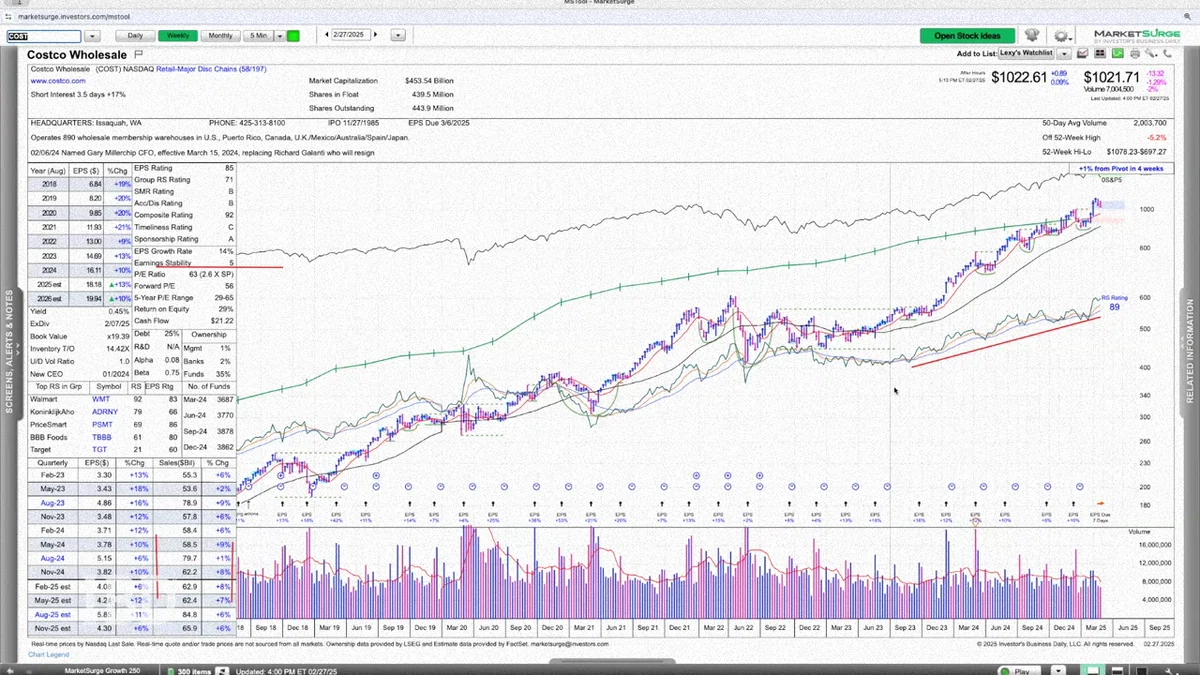Click the Mar 20 label on time axis
The width and height of the screenshot is (1200, 675).
(458, 627)
